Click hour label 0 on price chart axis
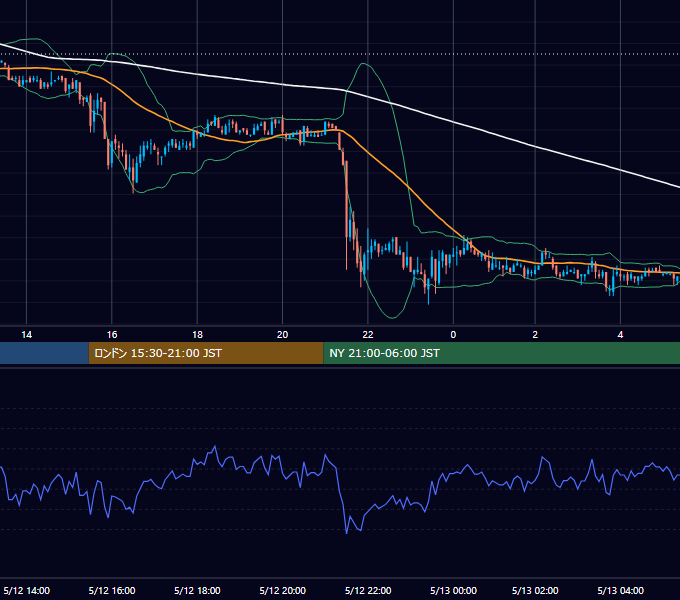680x600 pixels. pyautogui.click(x=453, y=334)
